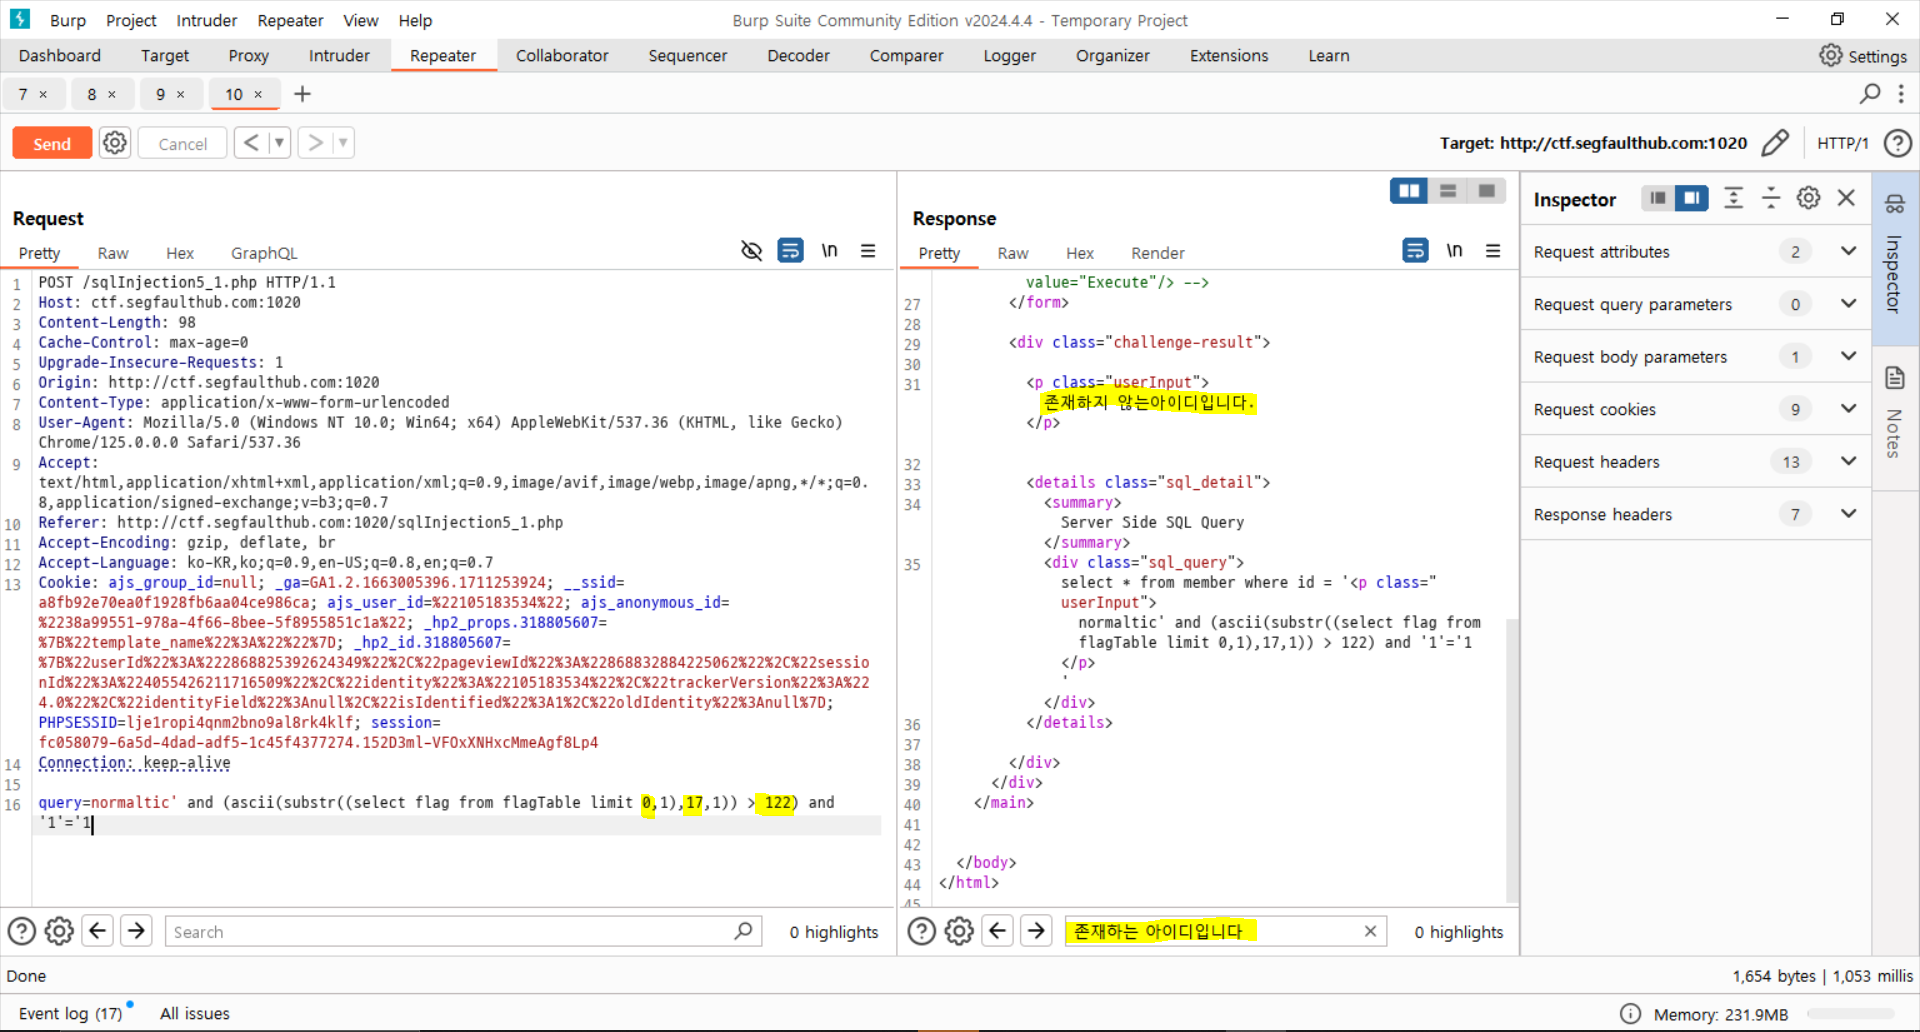Open the Repeater help question-mark icon
Viewport: 1920px width, 1032px height.
(1897, 143)
